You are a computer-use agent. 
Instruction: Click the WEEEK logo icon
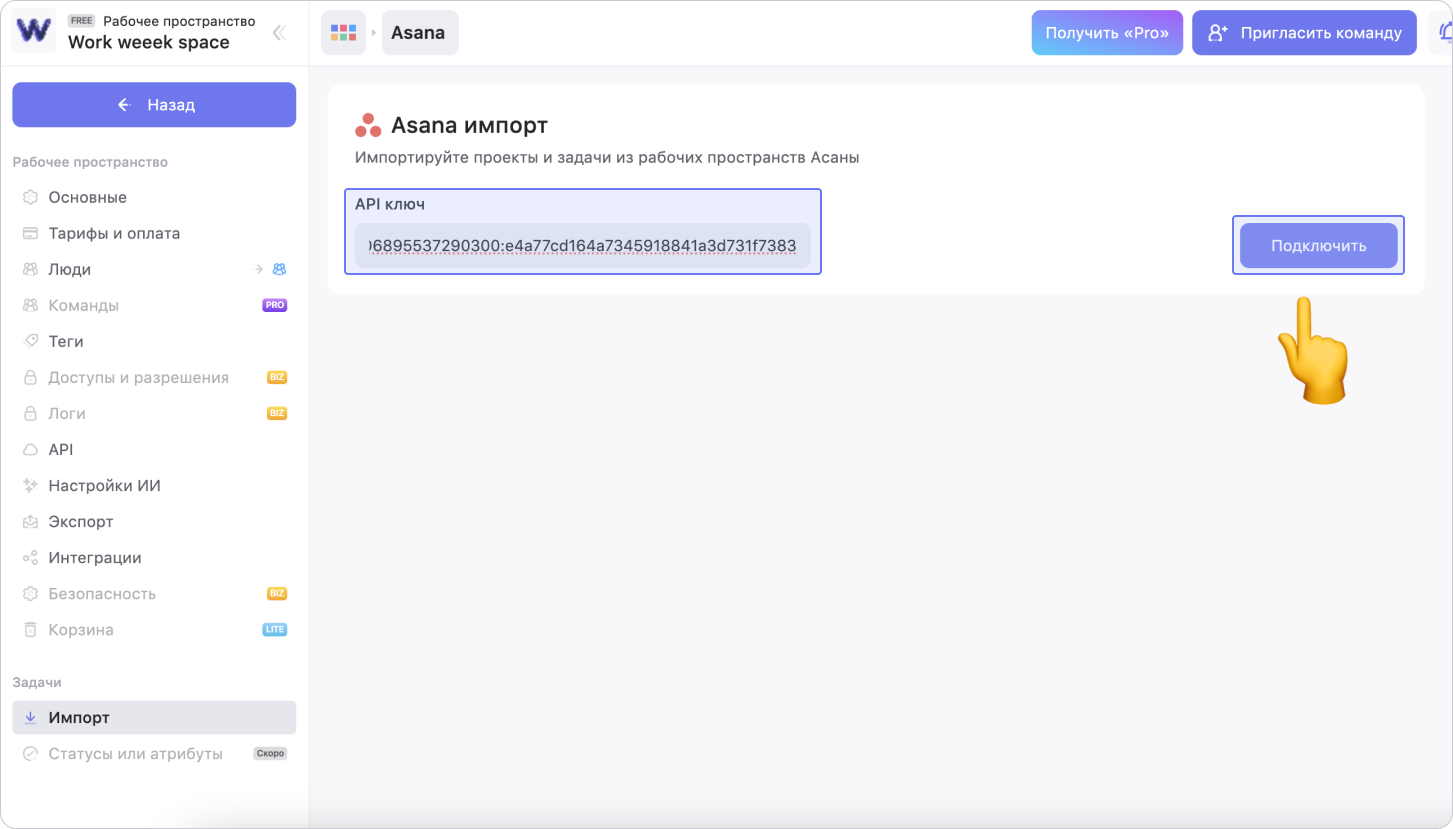click(x=34, y=31)
